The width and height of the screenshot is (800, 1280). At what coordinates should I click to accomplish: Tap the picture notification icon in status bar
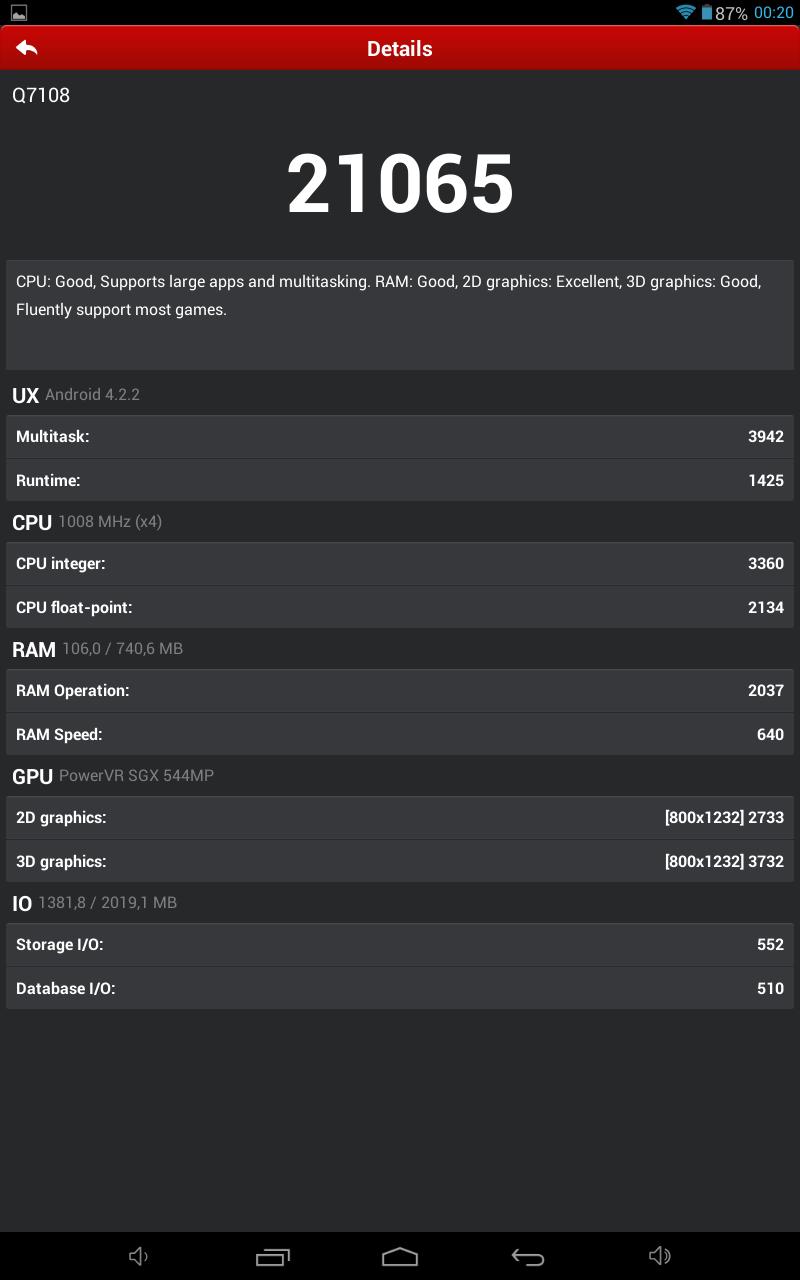tap(19, 13)
